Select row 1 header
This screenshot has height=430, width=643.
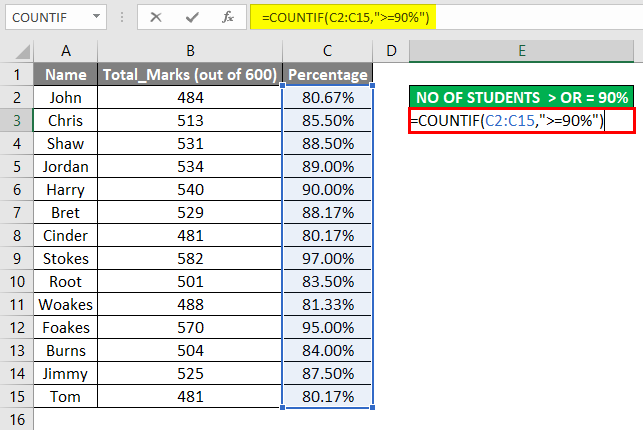pyautogui.click(x=17, y=75)
